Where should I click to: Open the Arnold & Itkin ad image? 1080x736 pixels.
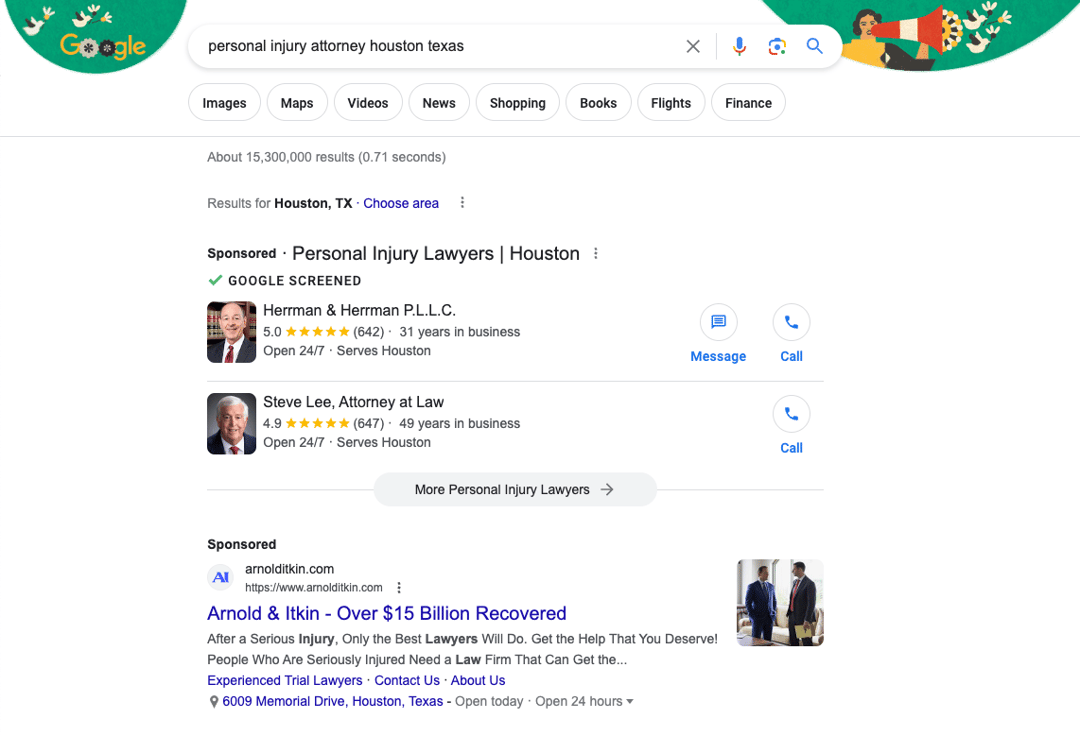[x=780, y=602]
